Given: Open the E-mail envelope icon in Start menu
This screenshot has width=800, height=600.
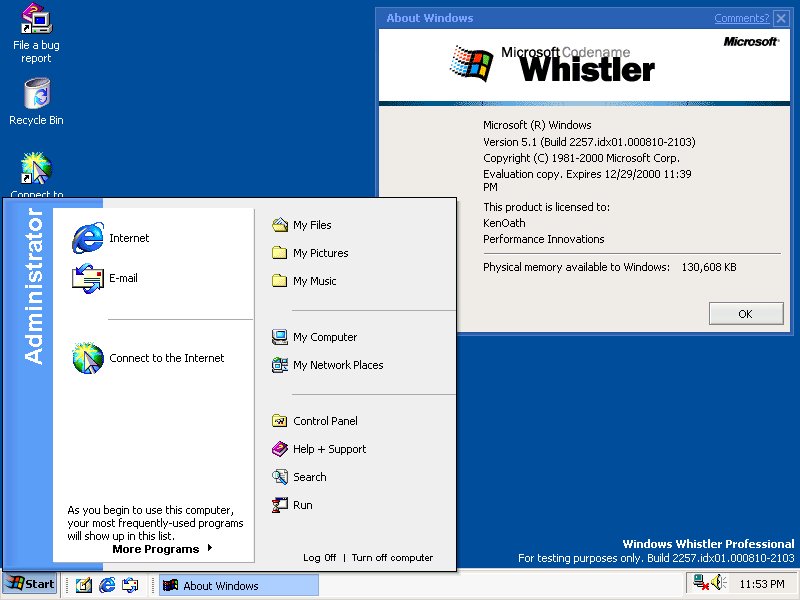Looking at the screenshot, I should tap(88, 279).
